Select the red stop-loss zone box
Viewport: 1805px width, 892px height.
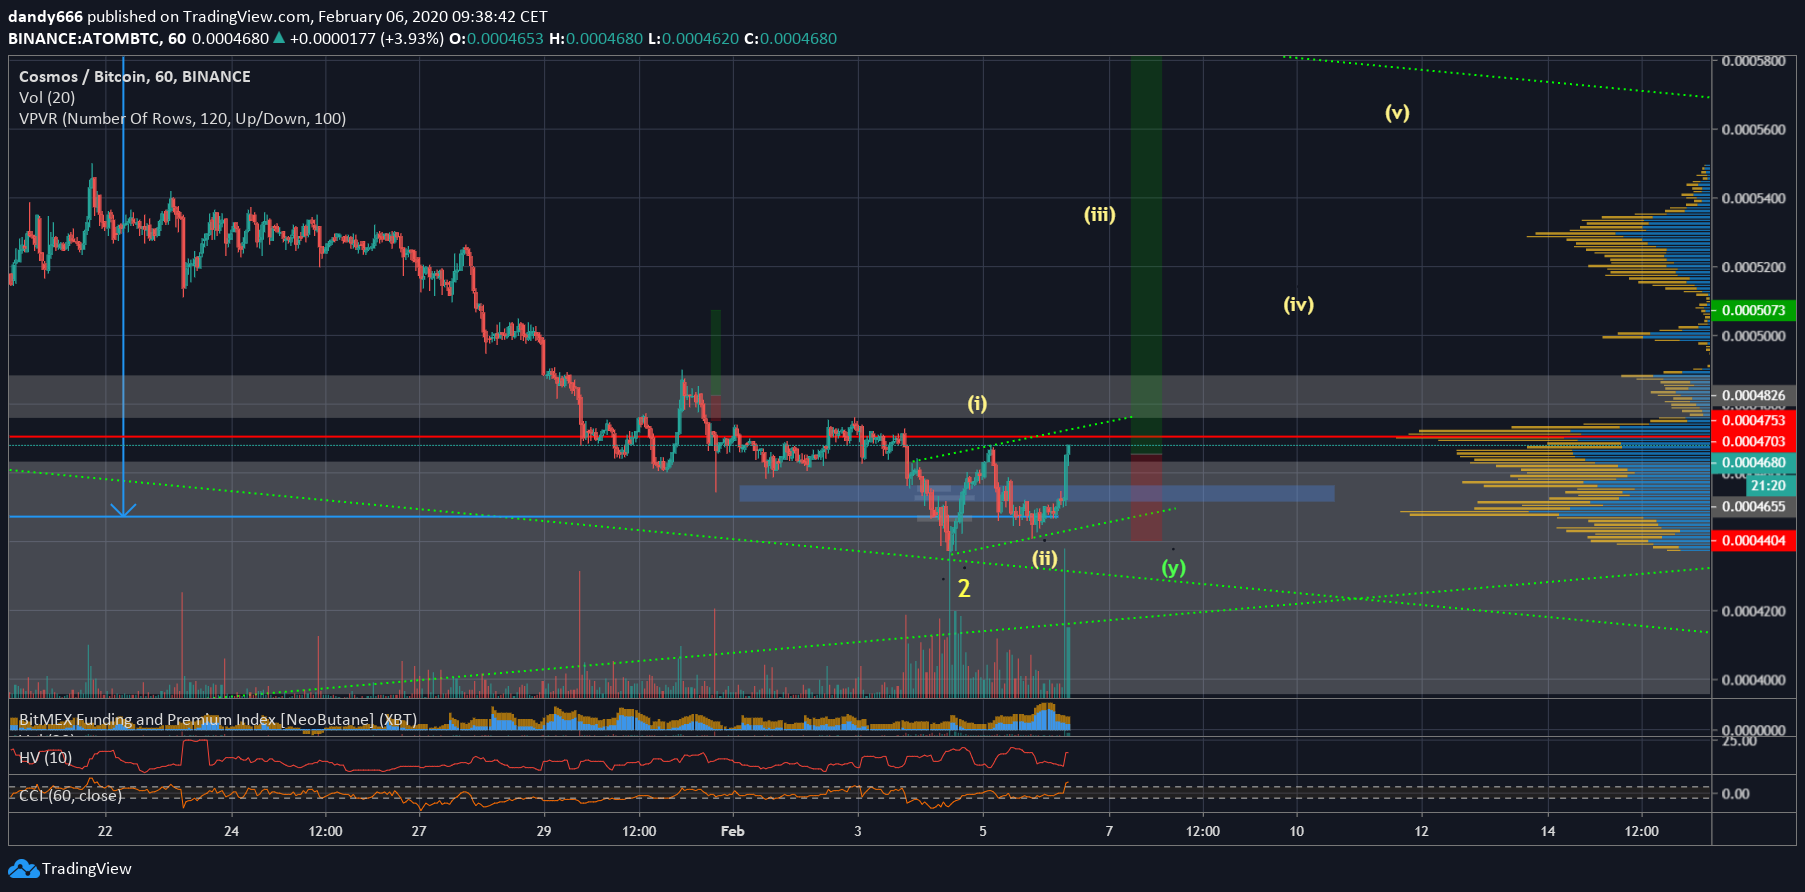click(x=1146, y=498)
